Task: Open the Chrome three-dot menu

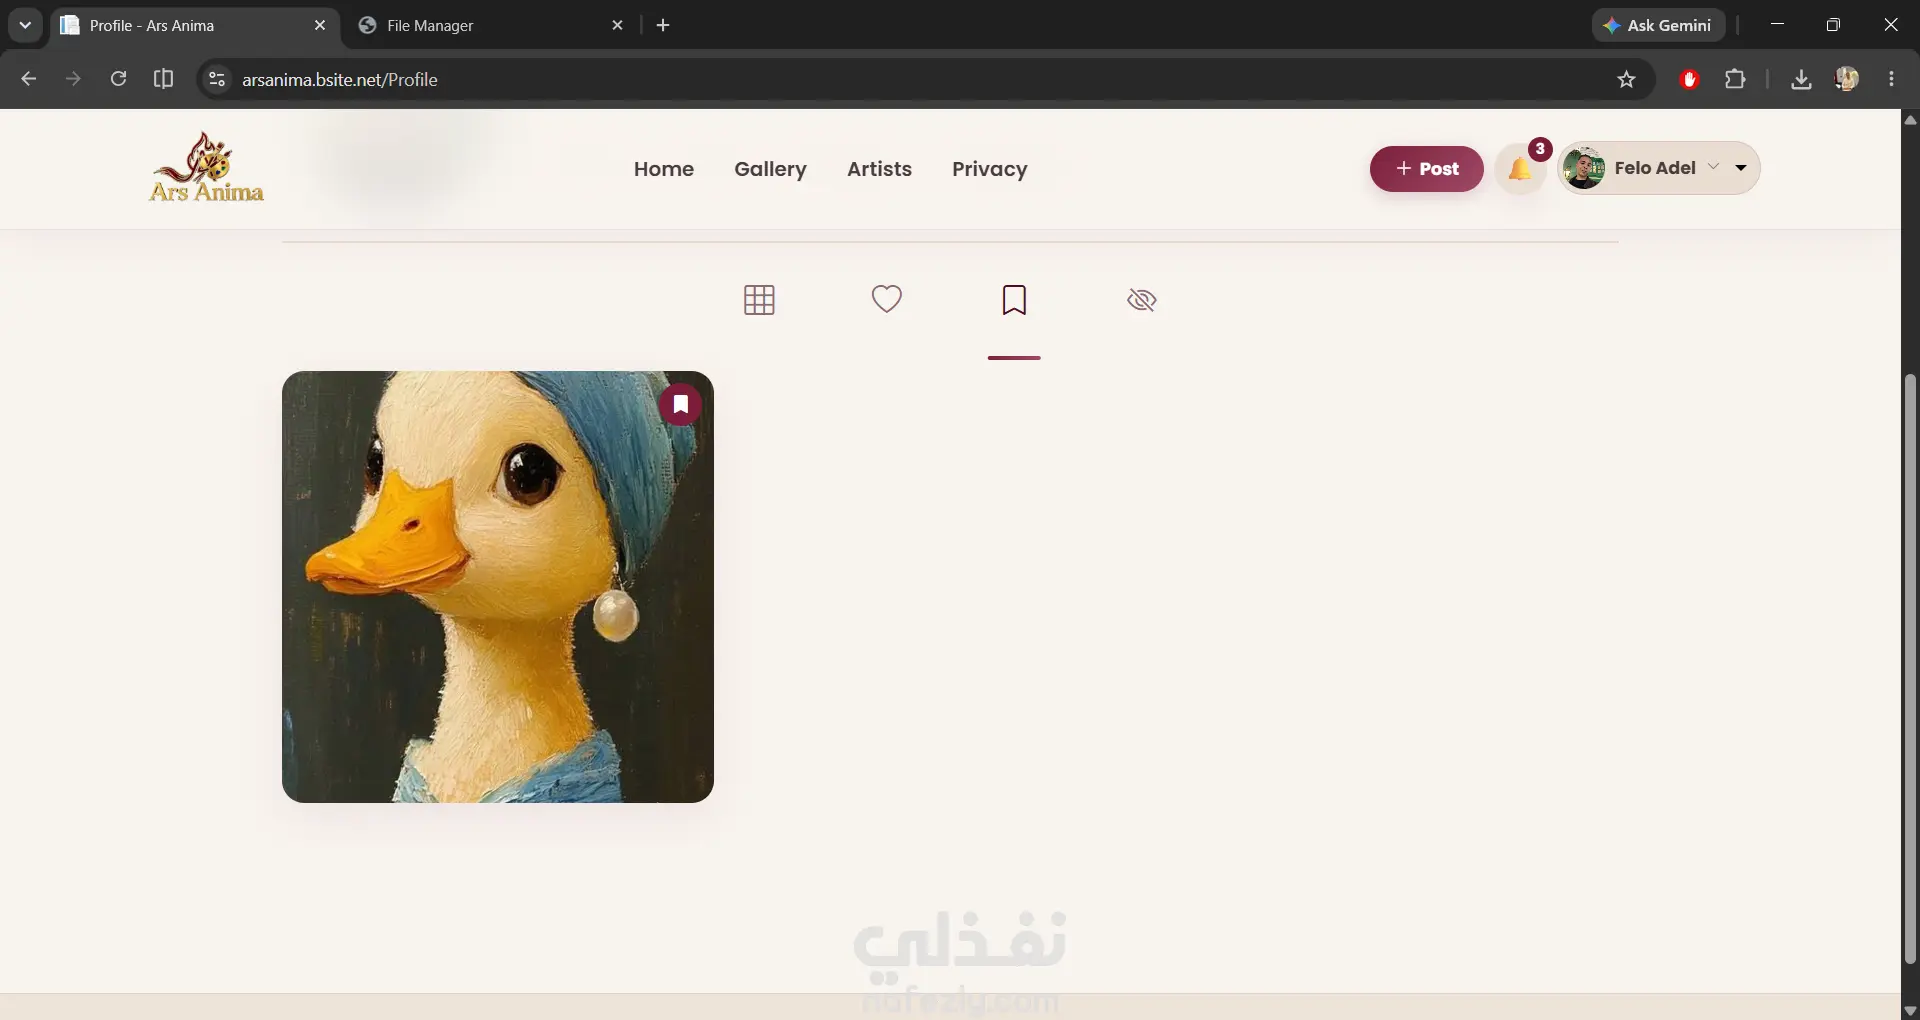Action: pos(1891,79)
